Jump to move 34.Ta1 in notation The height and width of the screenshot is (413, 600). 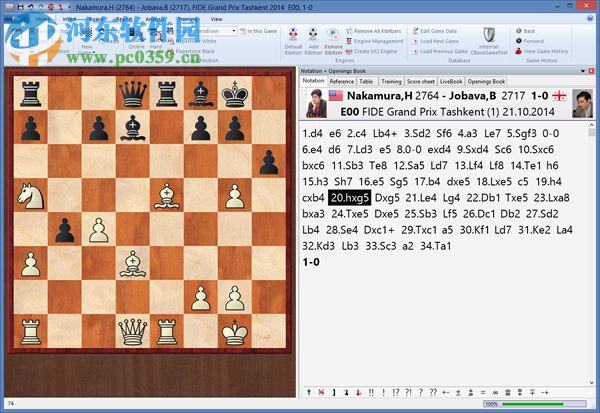[x=435, y=246]
